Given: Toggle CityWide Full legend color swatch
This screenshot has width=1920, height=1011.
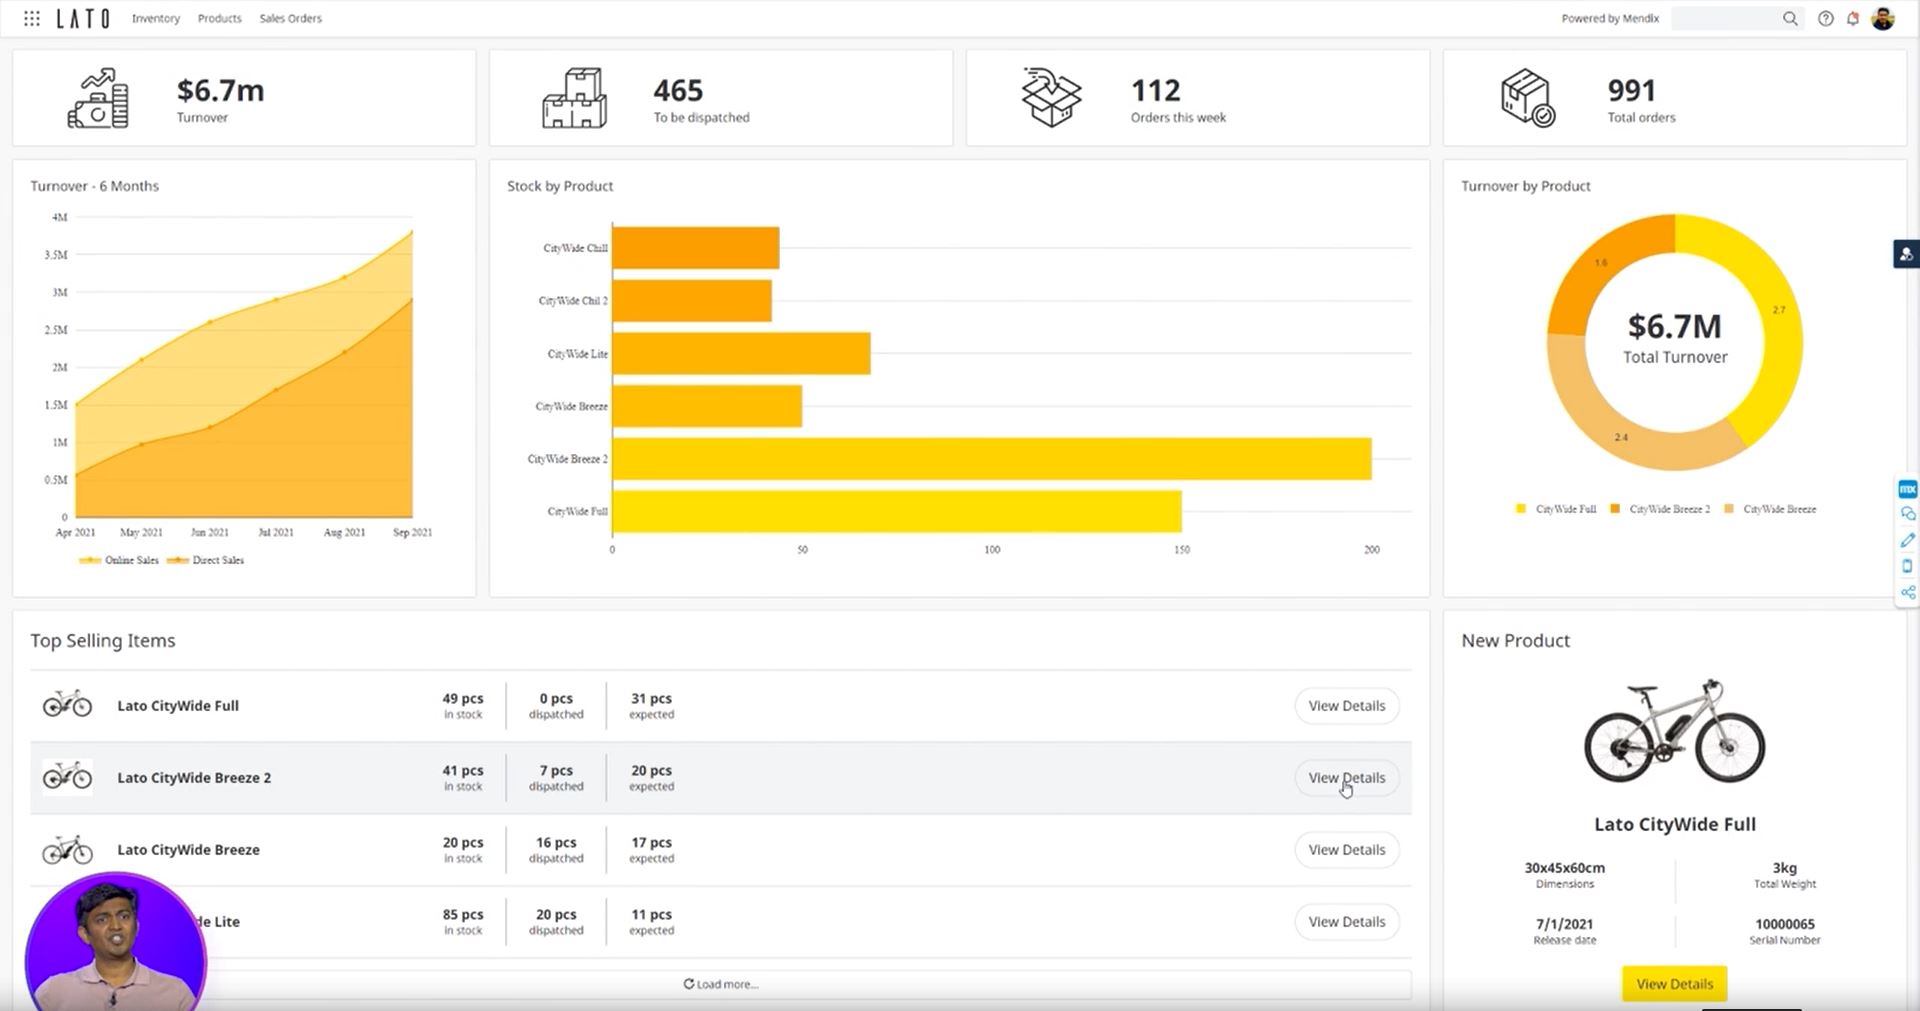Looking at the screenshot, I should coord(1521,509).
